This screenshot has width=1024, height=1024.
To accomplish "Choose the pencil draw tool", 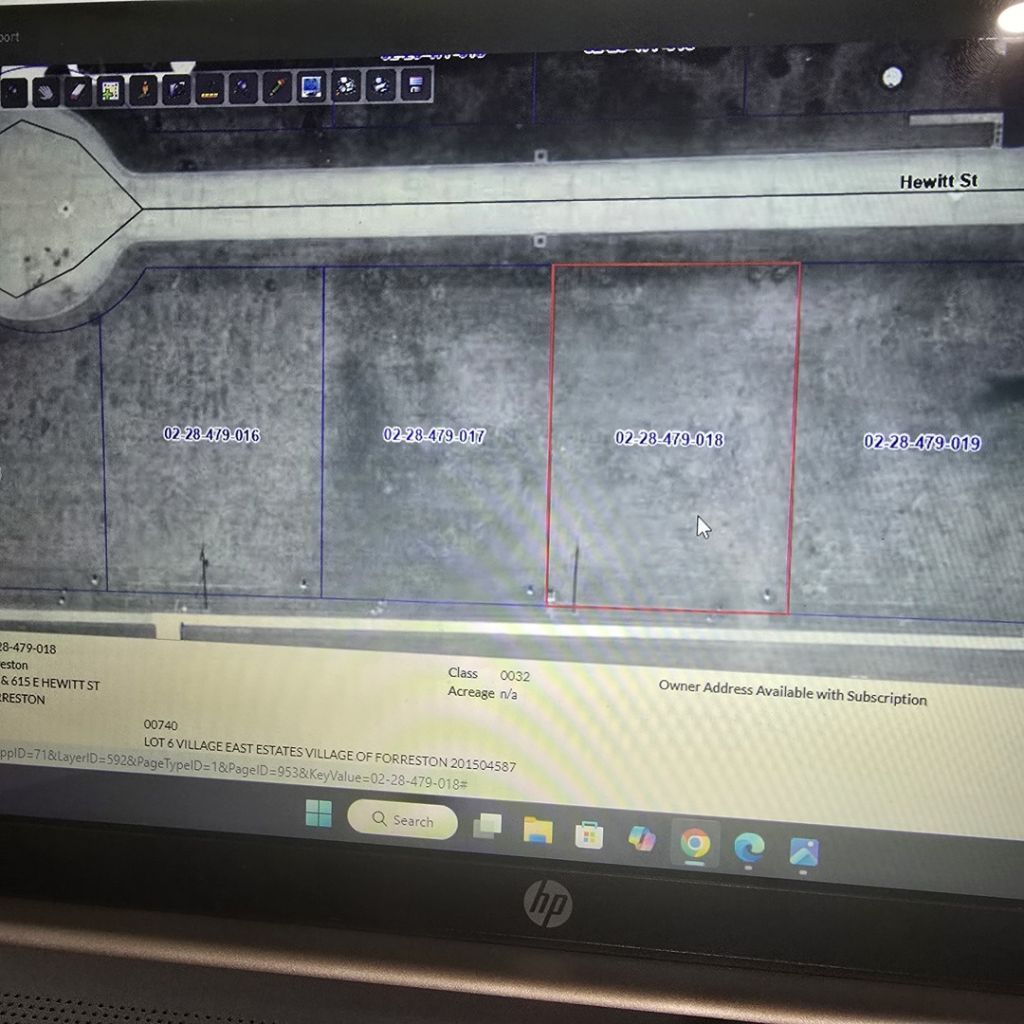I will [276, 88].
